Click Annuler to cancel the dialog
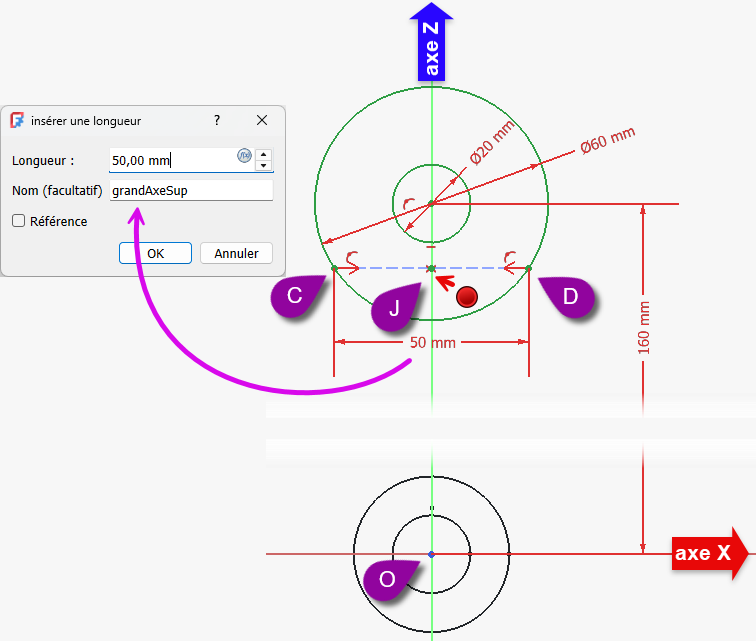The image size is (756, 641). 236,254
